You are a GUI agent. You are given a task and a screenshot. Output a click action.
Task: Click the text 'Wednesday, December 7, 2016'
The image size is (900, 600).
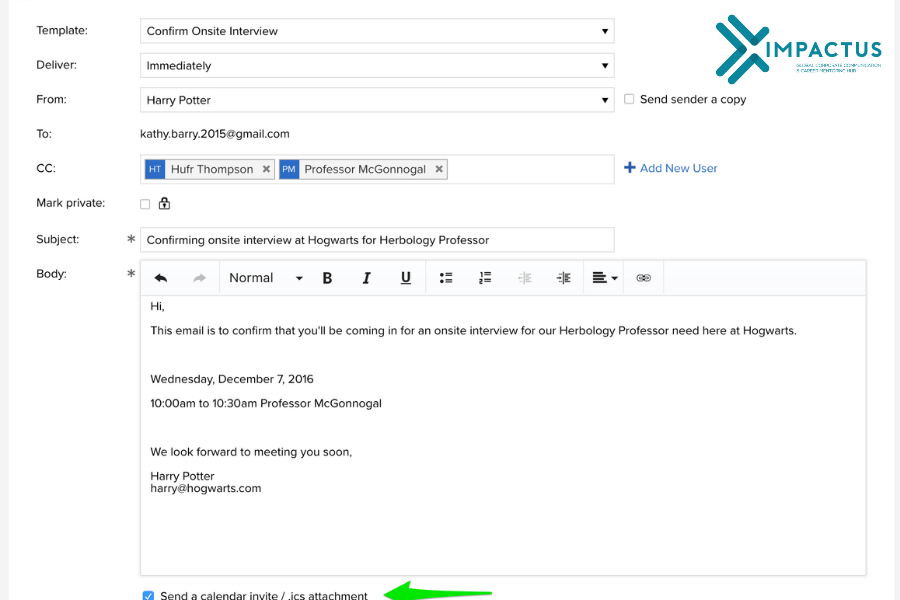tap(232, 379)
